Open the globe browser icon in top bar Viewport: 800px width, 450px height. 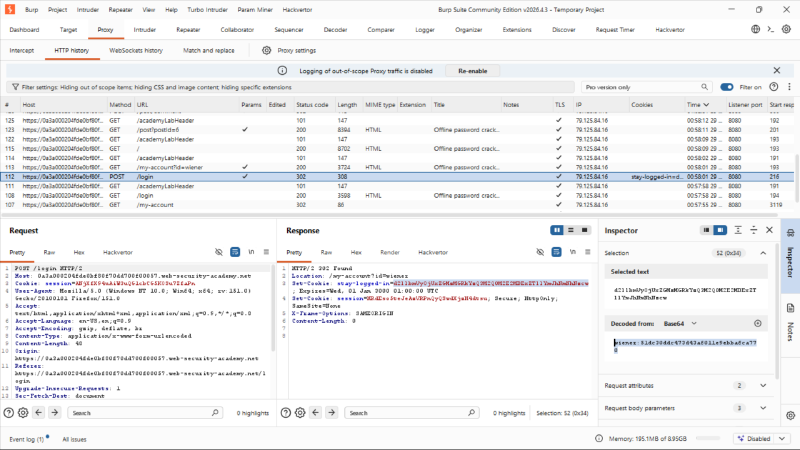756,29
